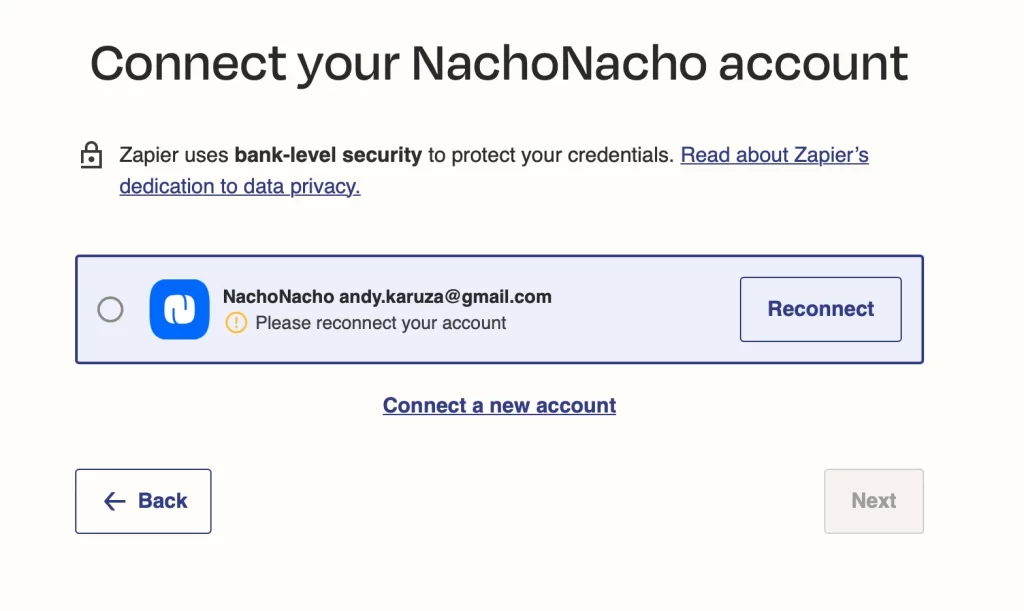Click the Please reconnect your account message
The image size is (1024, 611).
point(380,323)
